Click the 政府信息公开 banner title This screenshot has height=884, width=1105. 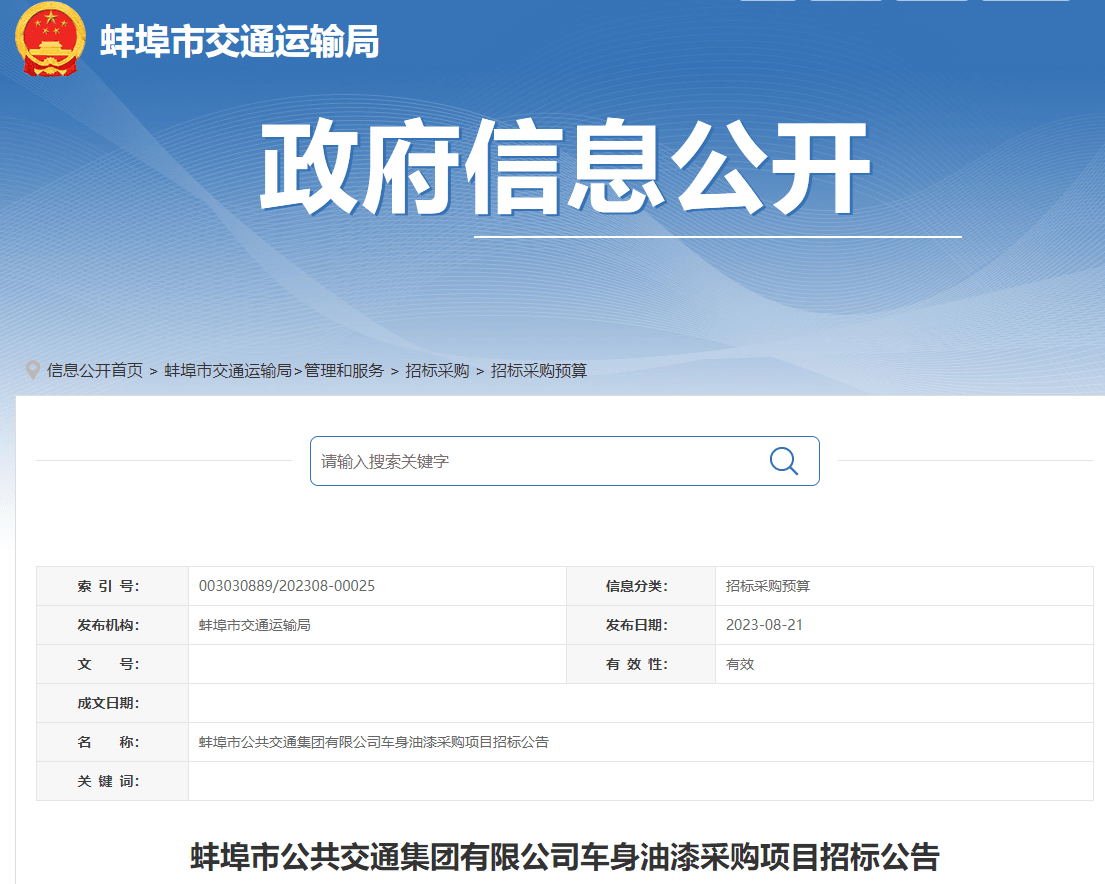565,167
